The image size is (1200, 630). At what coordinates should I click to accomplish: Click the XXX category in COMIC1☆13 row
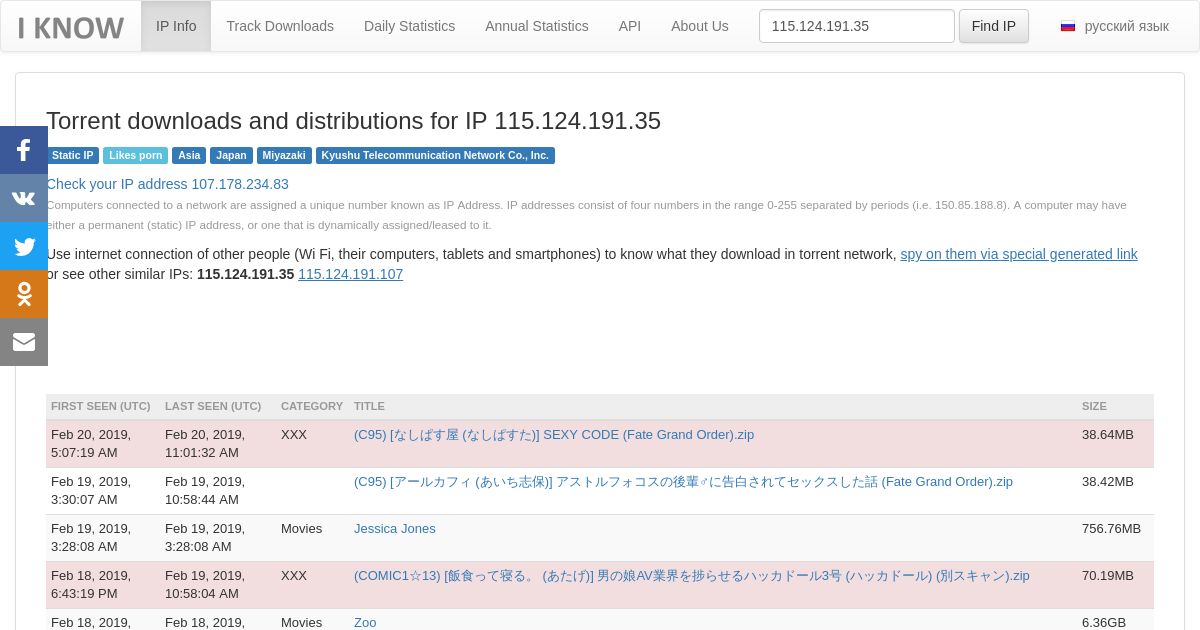click(x=294, y=576)
